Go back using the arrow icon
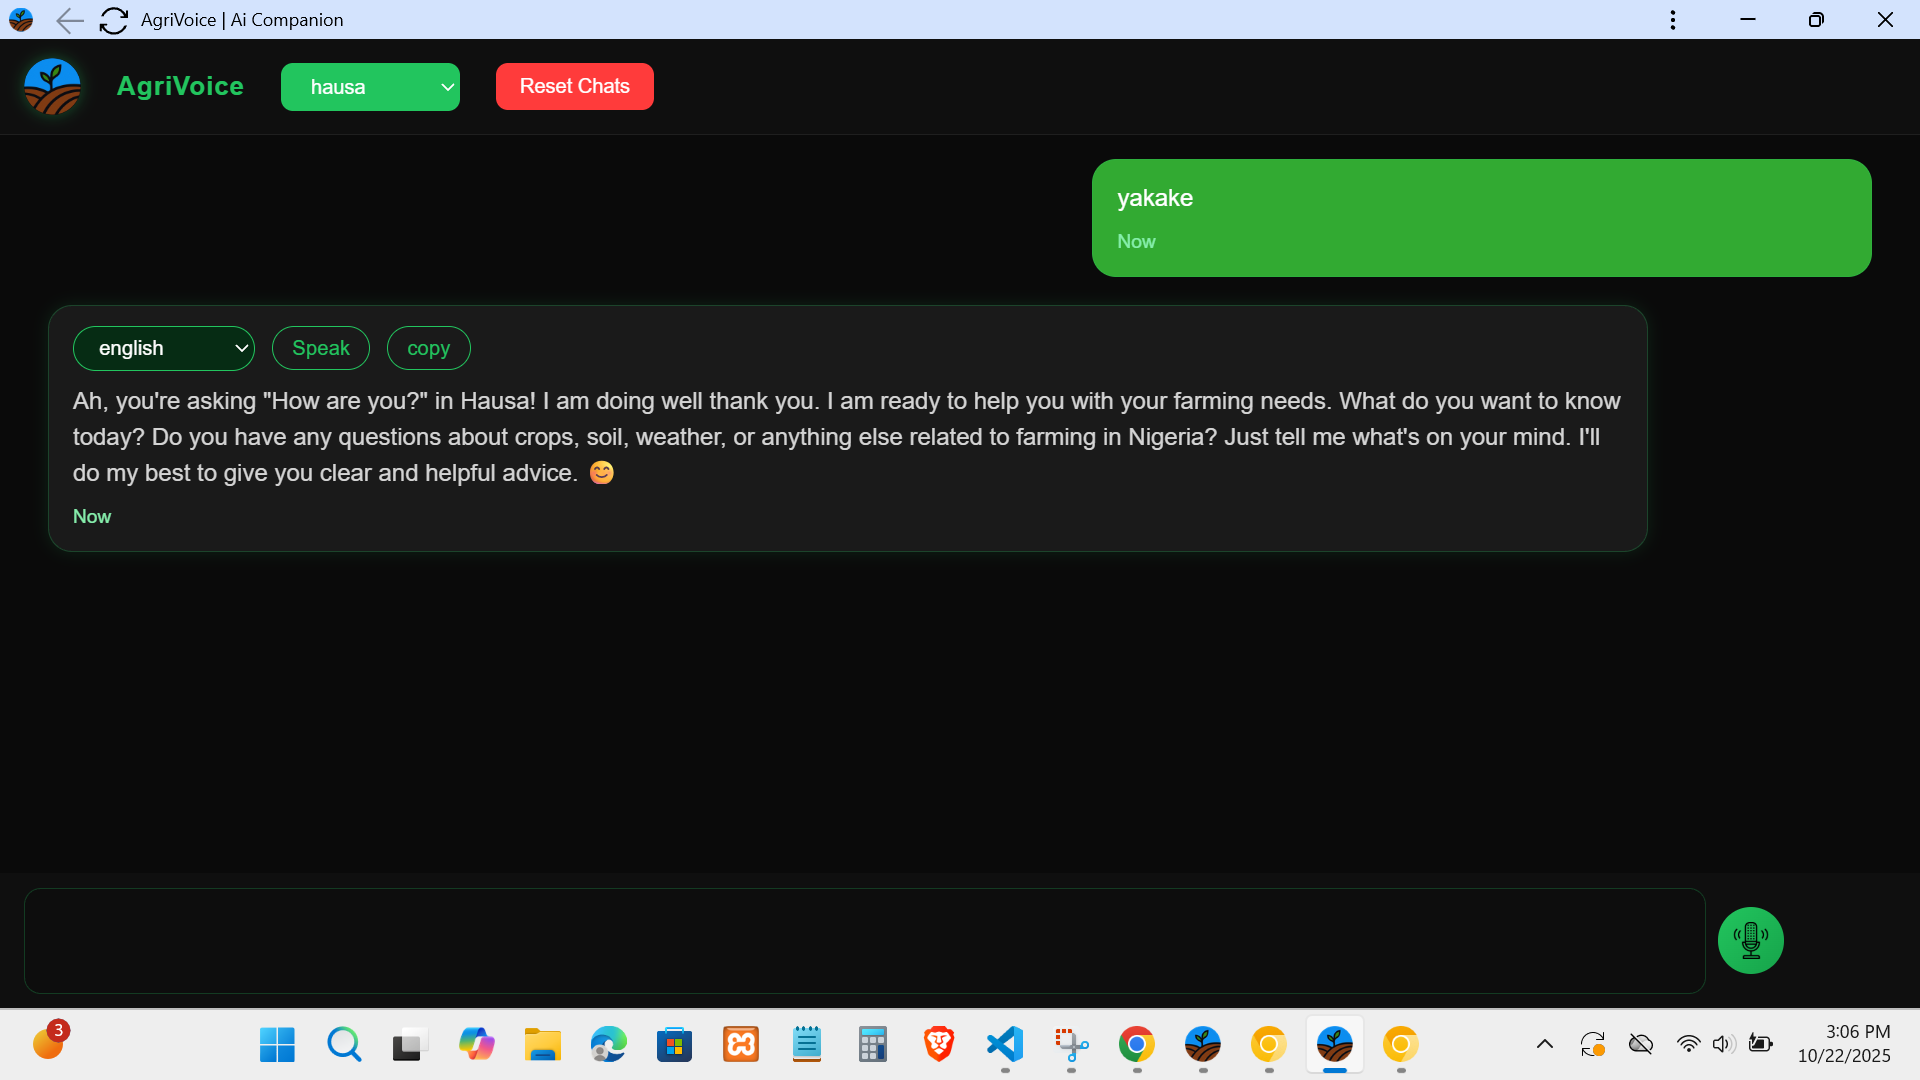 tap(69, 20)
